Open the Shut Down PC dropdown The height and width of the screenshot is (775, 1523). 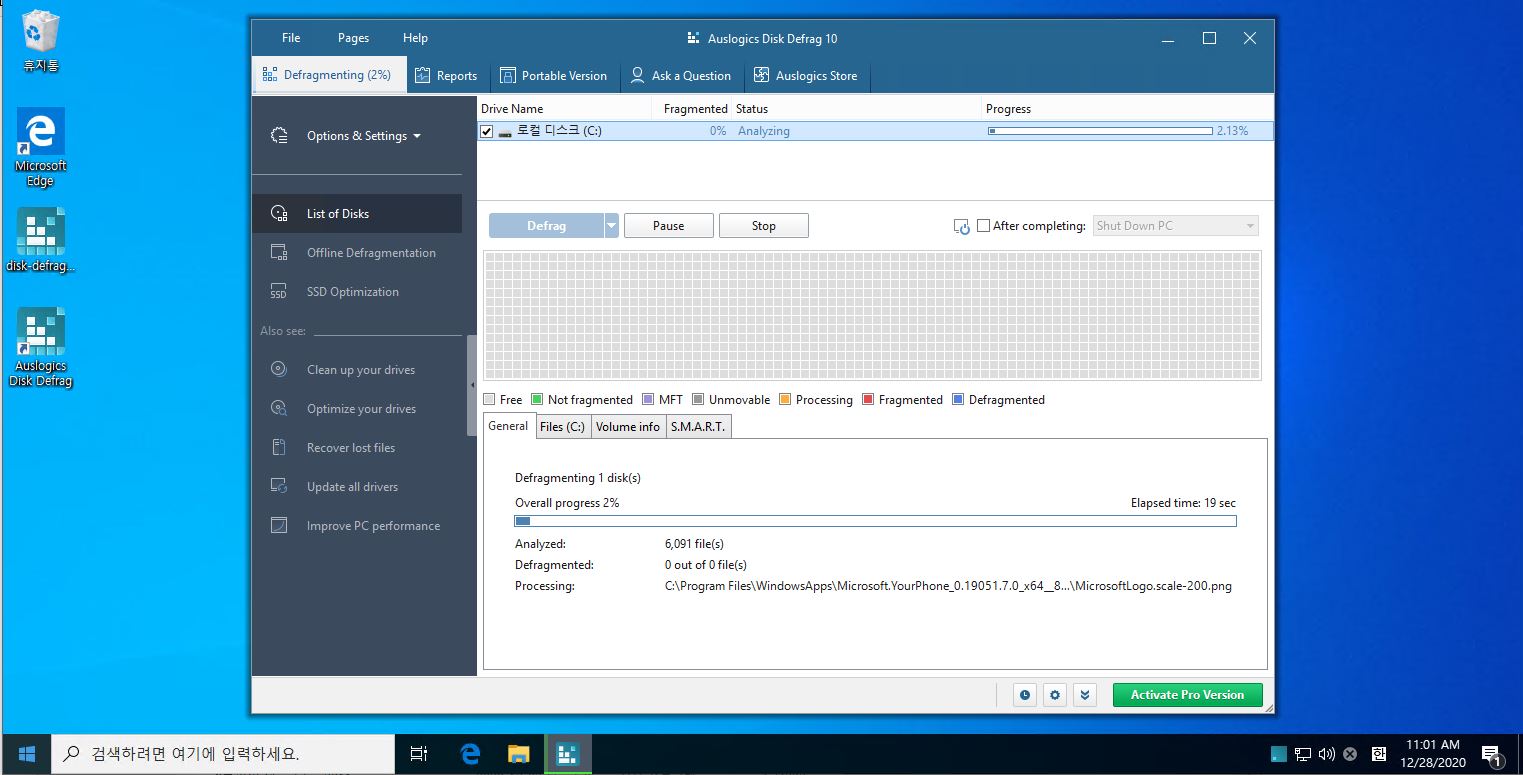click(1176, 226)
